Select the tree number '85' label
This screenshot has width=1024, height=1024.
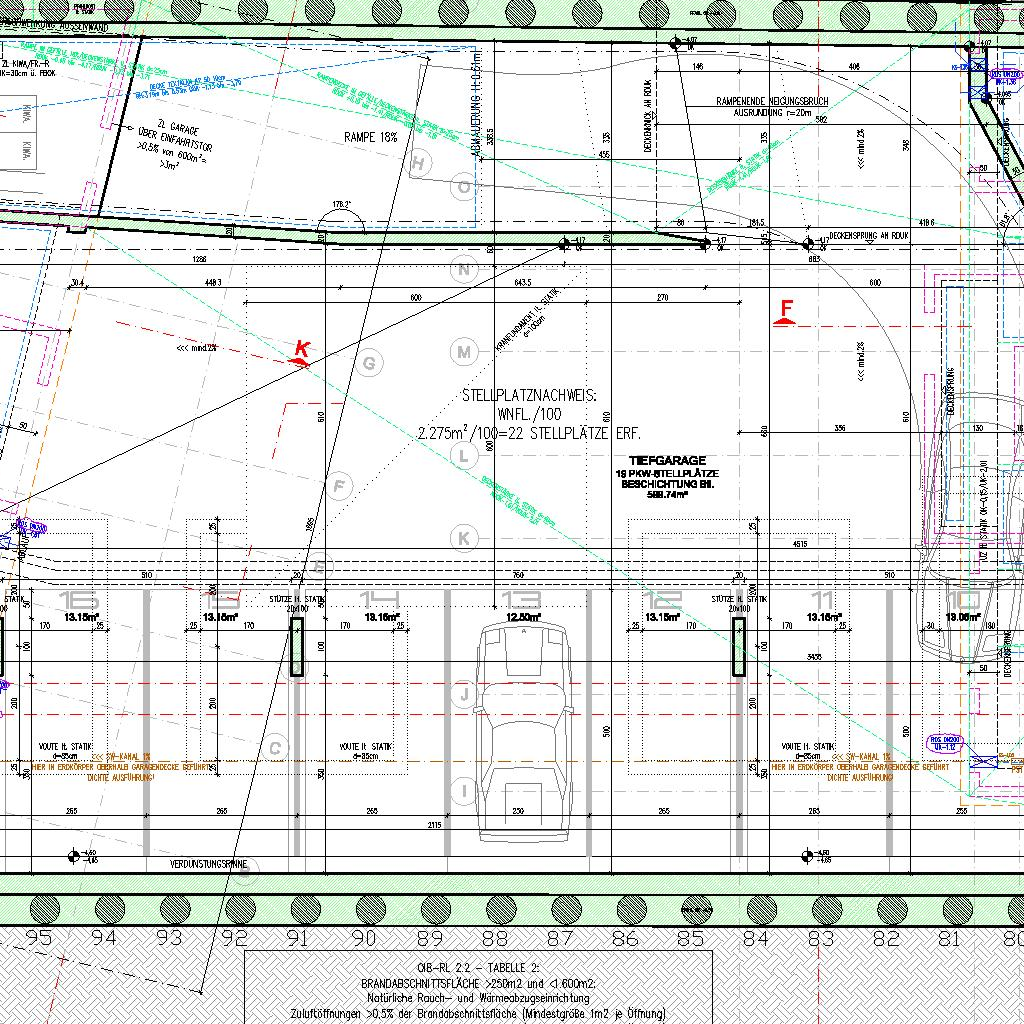pos(690,938)
